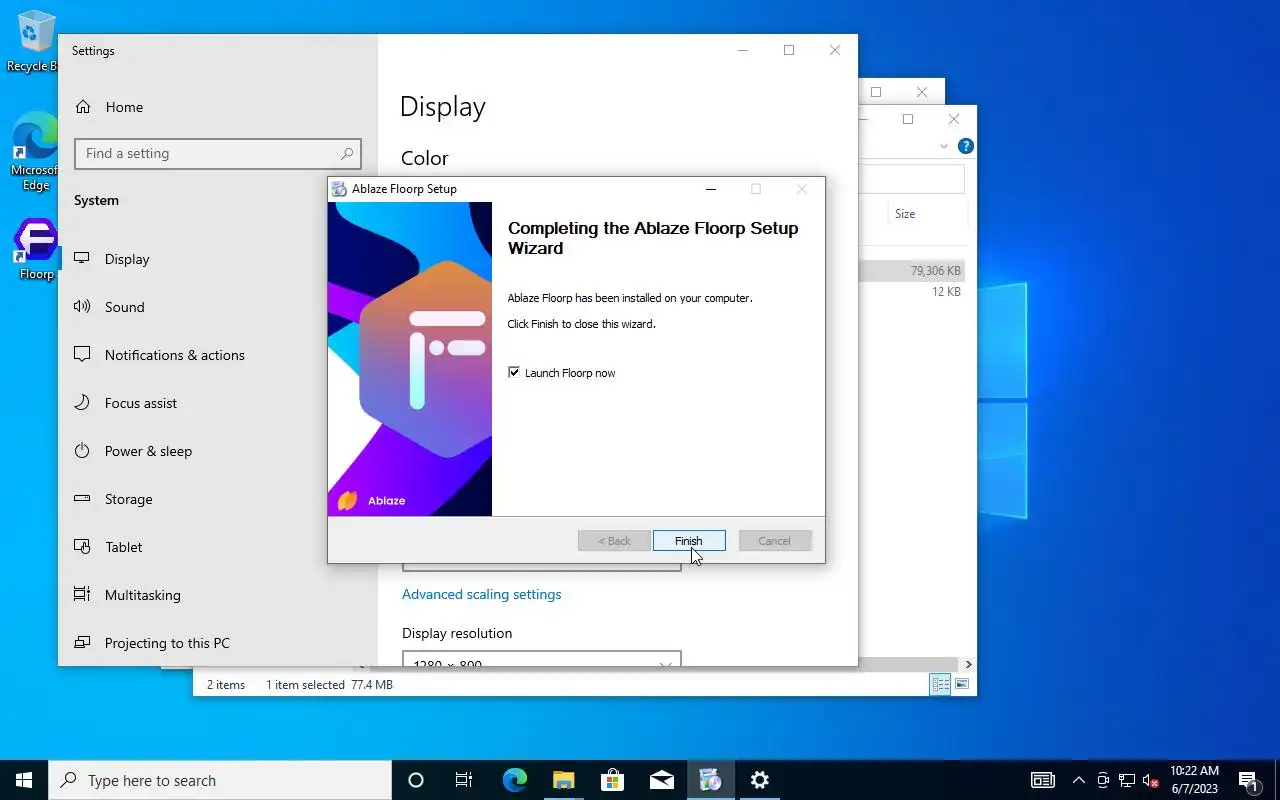Click the File Explorer scrollbar right arrow

pos(968,664)
